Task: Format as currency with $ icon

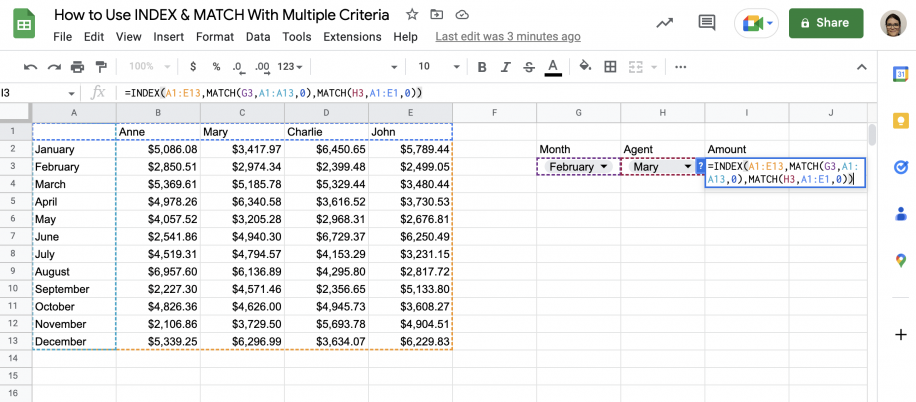Action: [193, 67]
